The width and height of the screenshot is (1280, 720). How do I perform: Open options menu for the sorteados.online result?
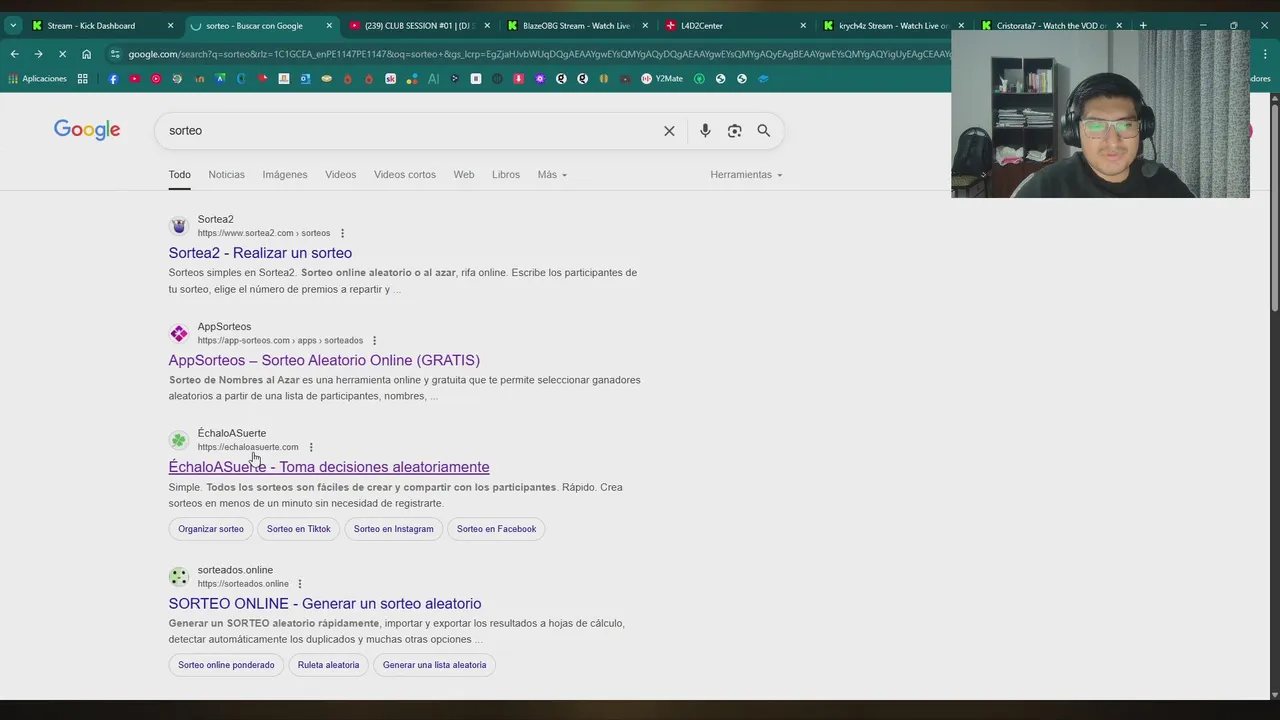pos(299,584)
